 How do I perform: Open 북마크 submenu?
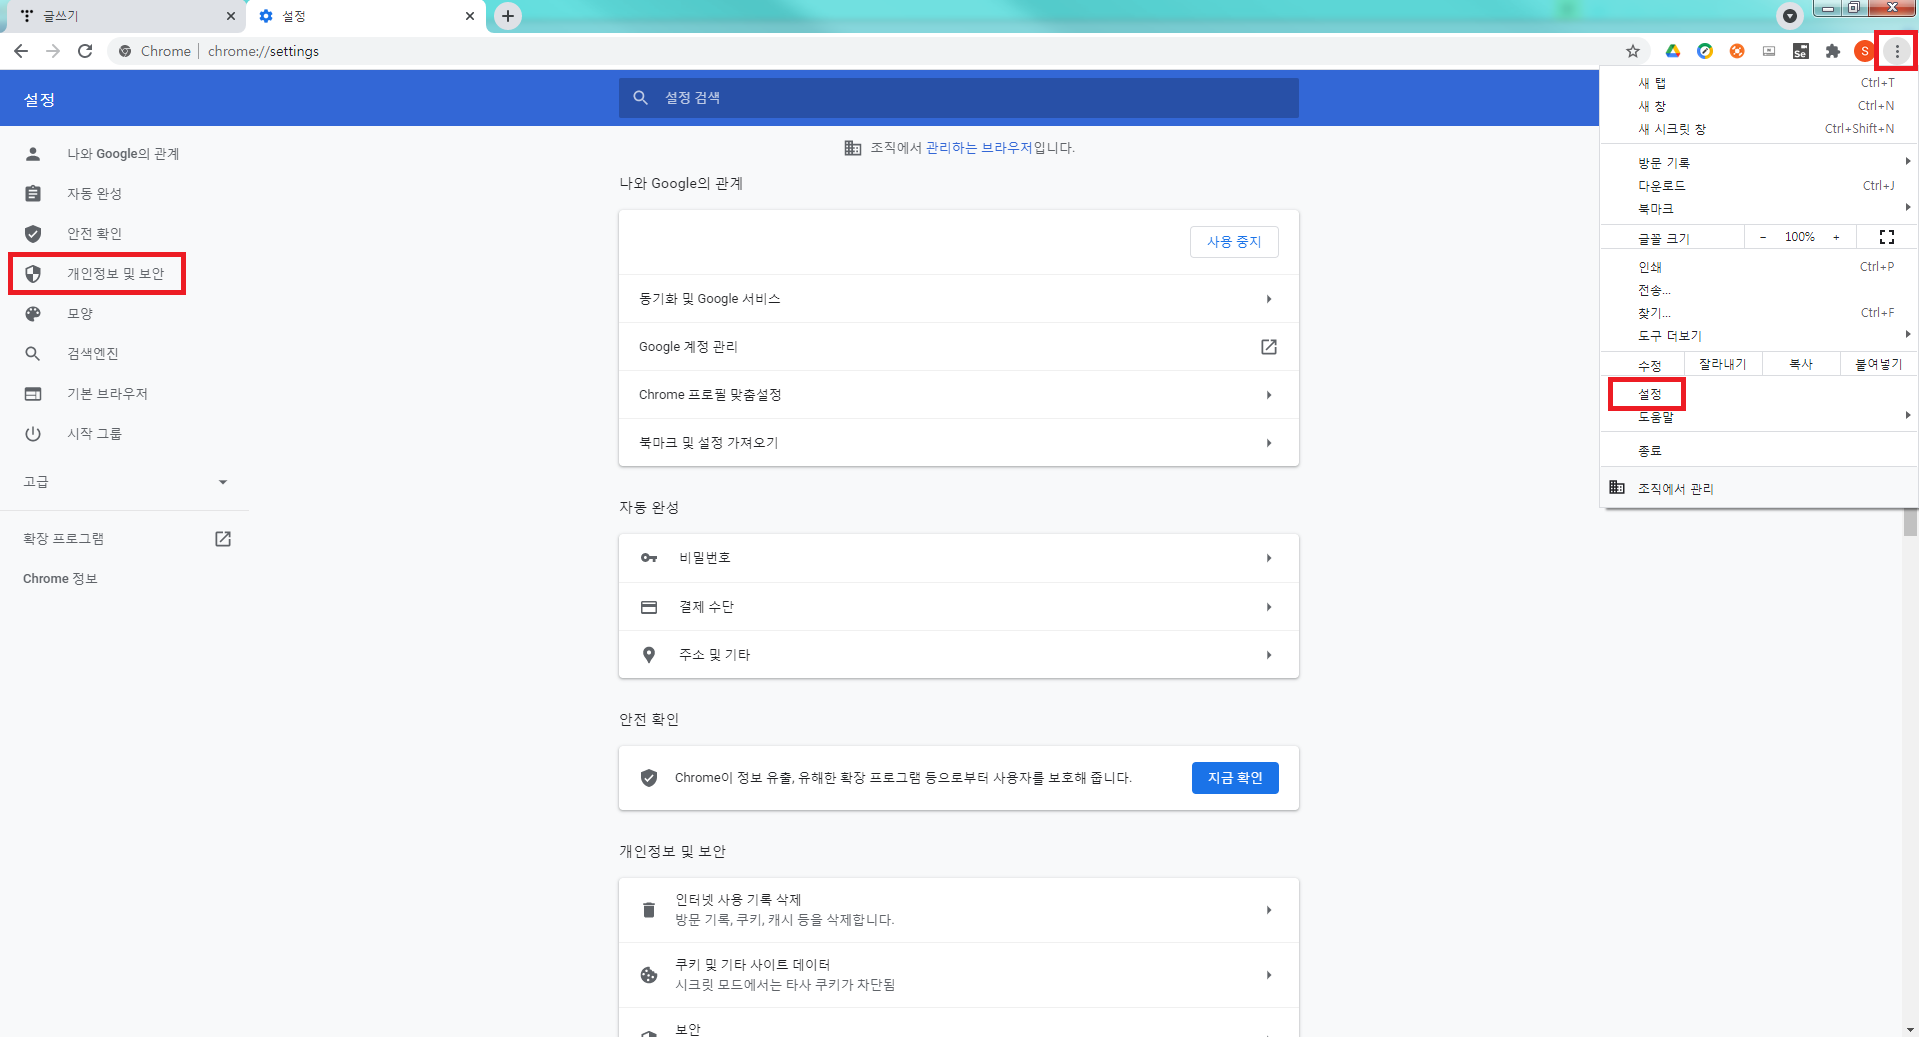[1758, 209]
